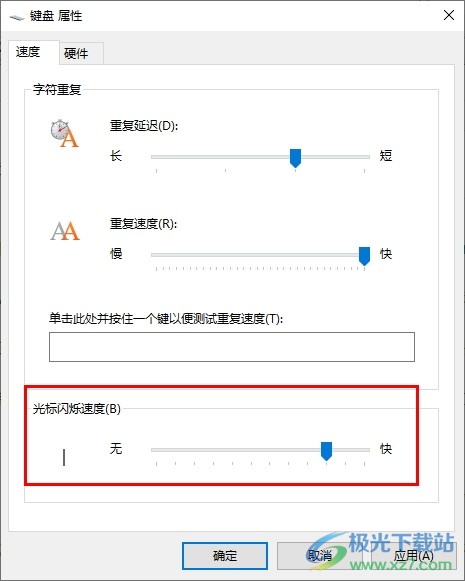Click the repeat rate AA icon
Image resolution: width=465 pixels, height=581 pixels.
point(65,230)
